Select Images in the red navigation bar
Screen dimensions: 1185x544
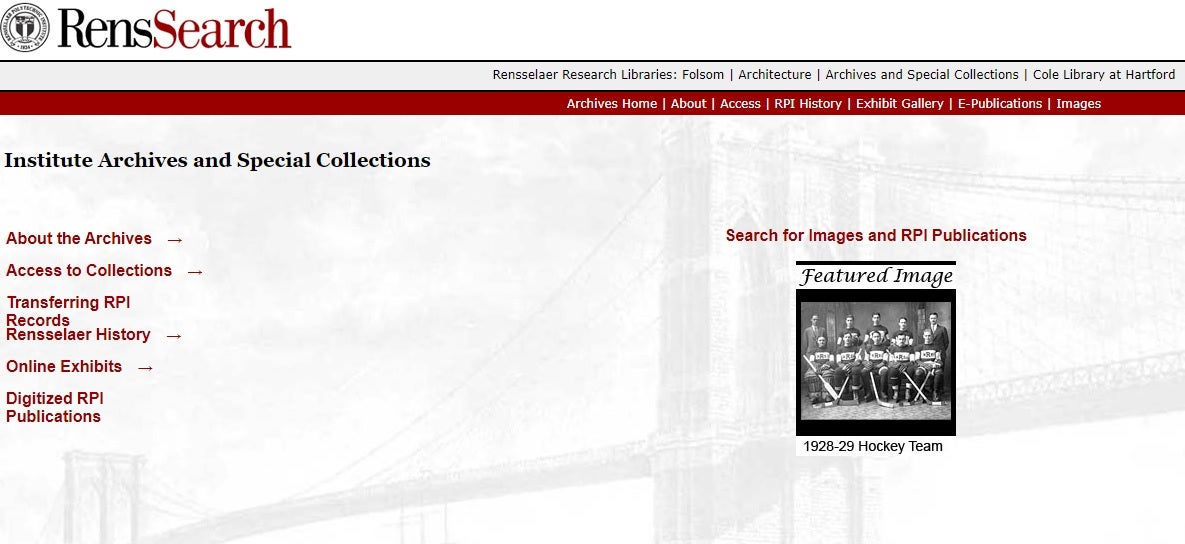pyautogui.click(x=1078, y=104)
